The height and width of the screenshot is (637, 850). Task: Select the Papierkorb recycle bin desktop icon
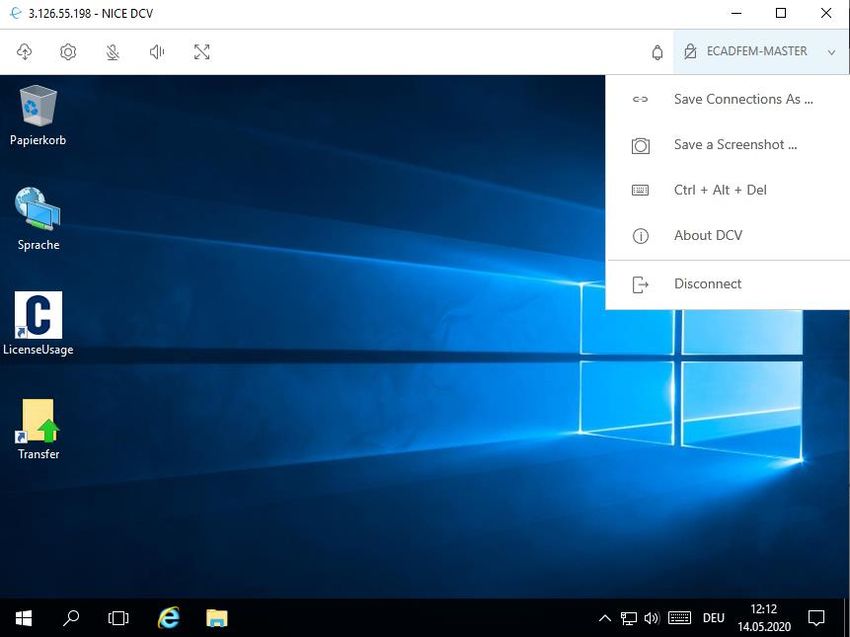pos(37,115)
